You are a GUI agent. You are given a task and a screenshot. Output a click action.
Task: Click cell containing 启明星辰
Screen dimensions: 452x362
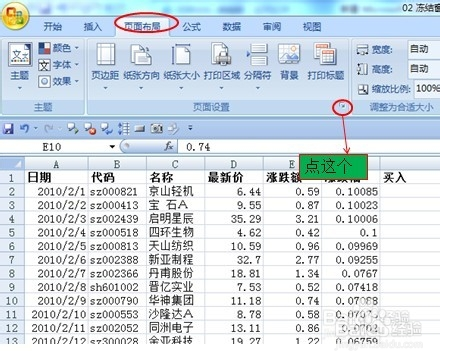point(175,219)
